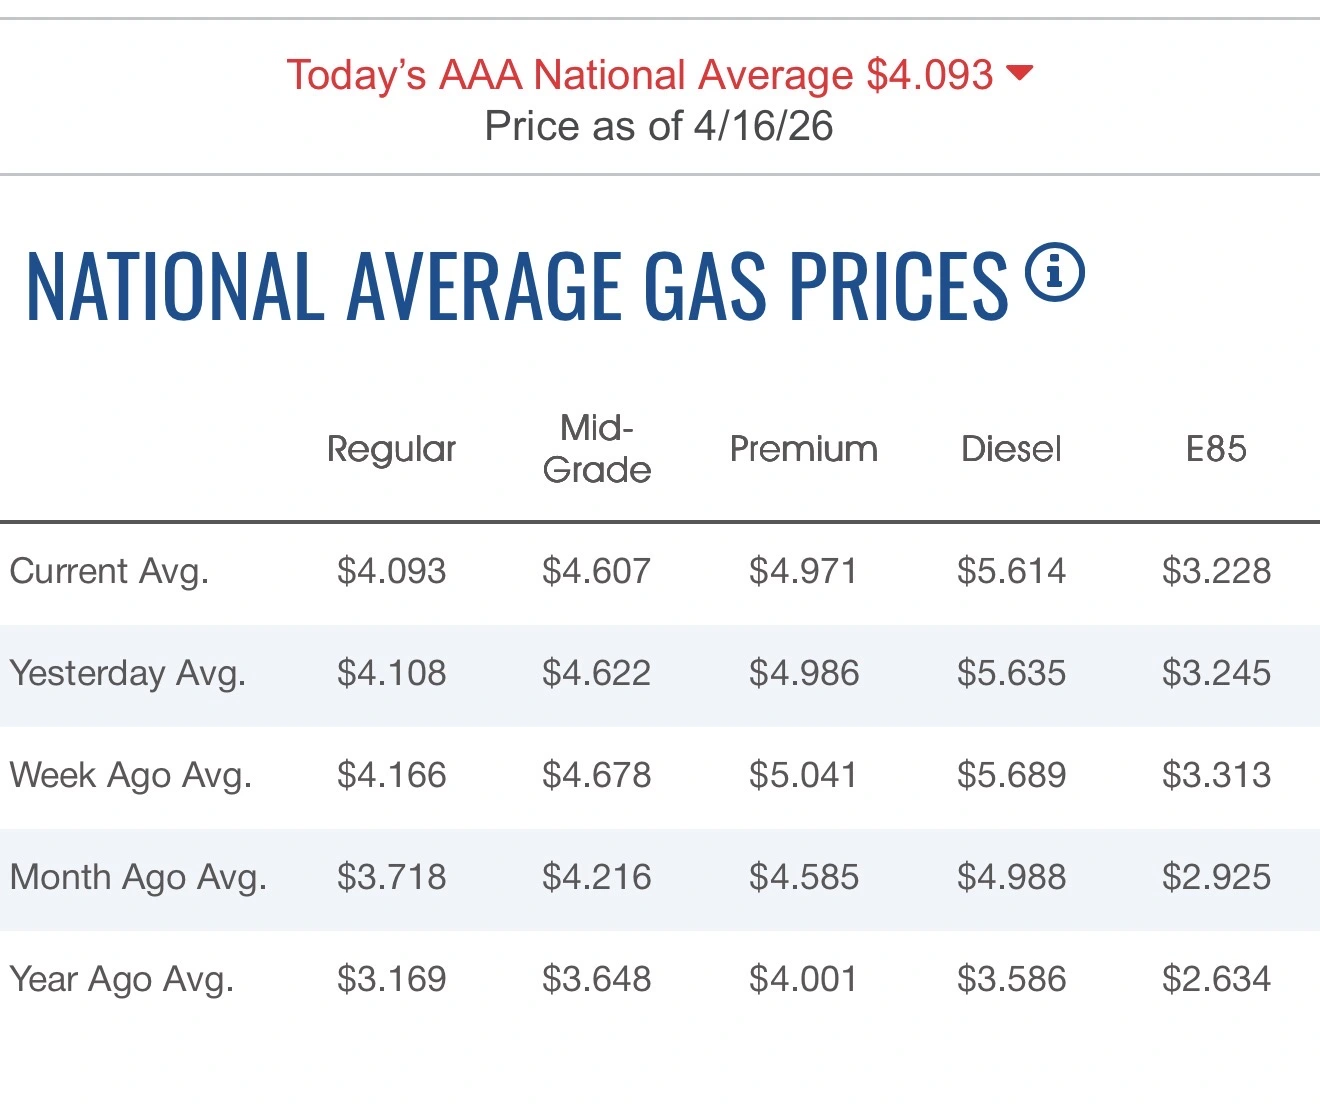
Task: Select the Diesel column header
Action: 1011,449
